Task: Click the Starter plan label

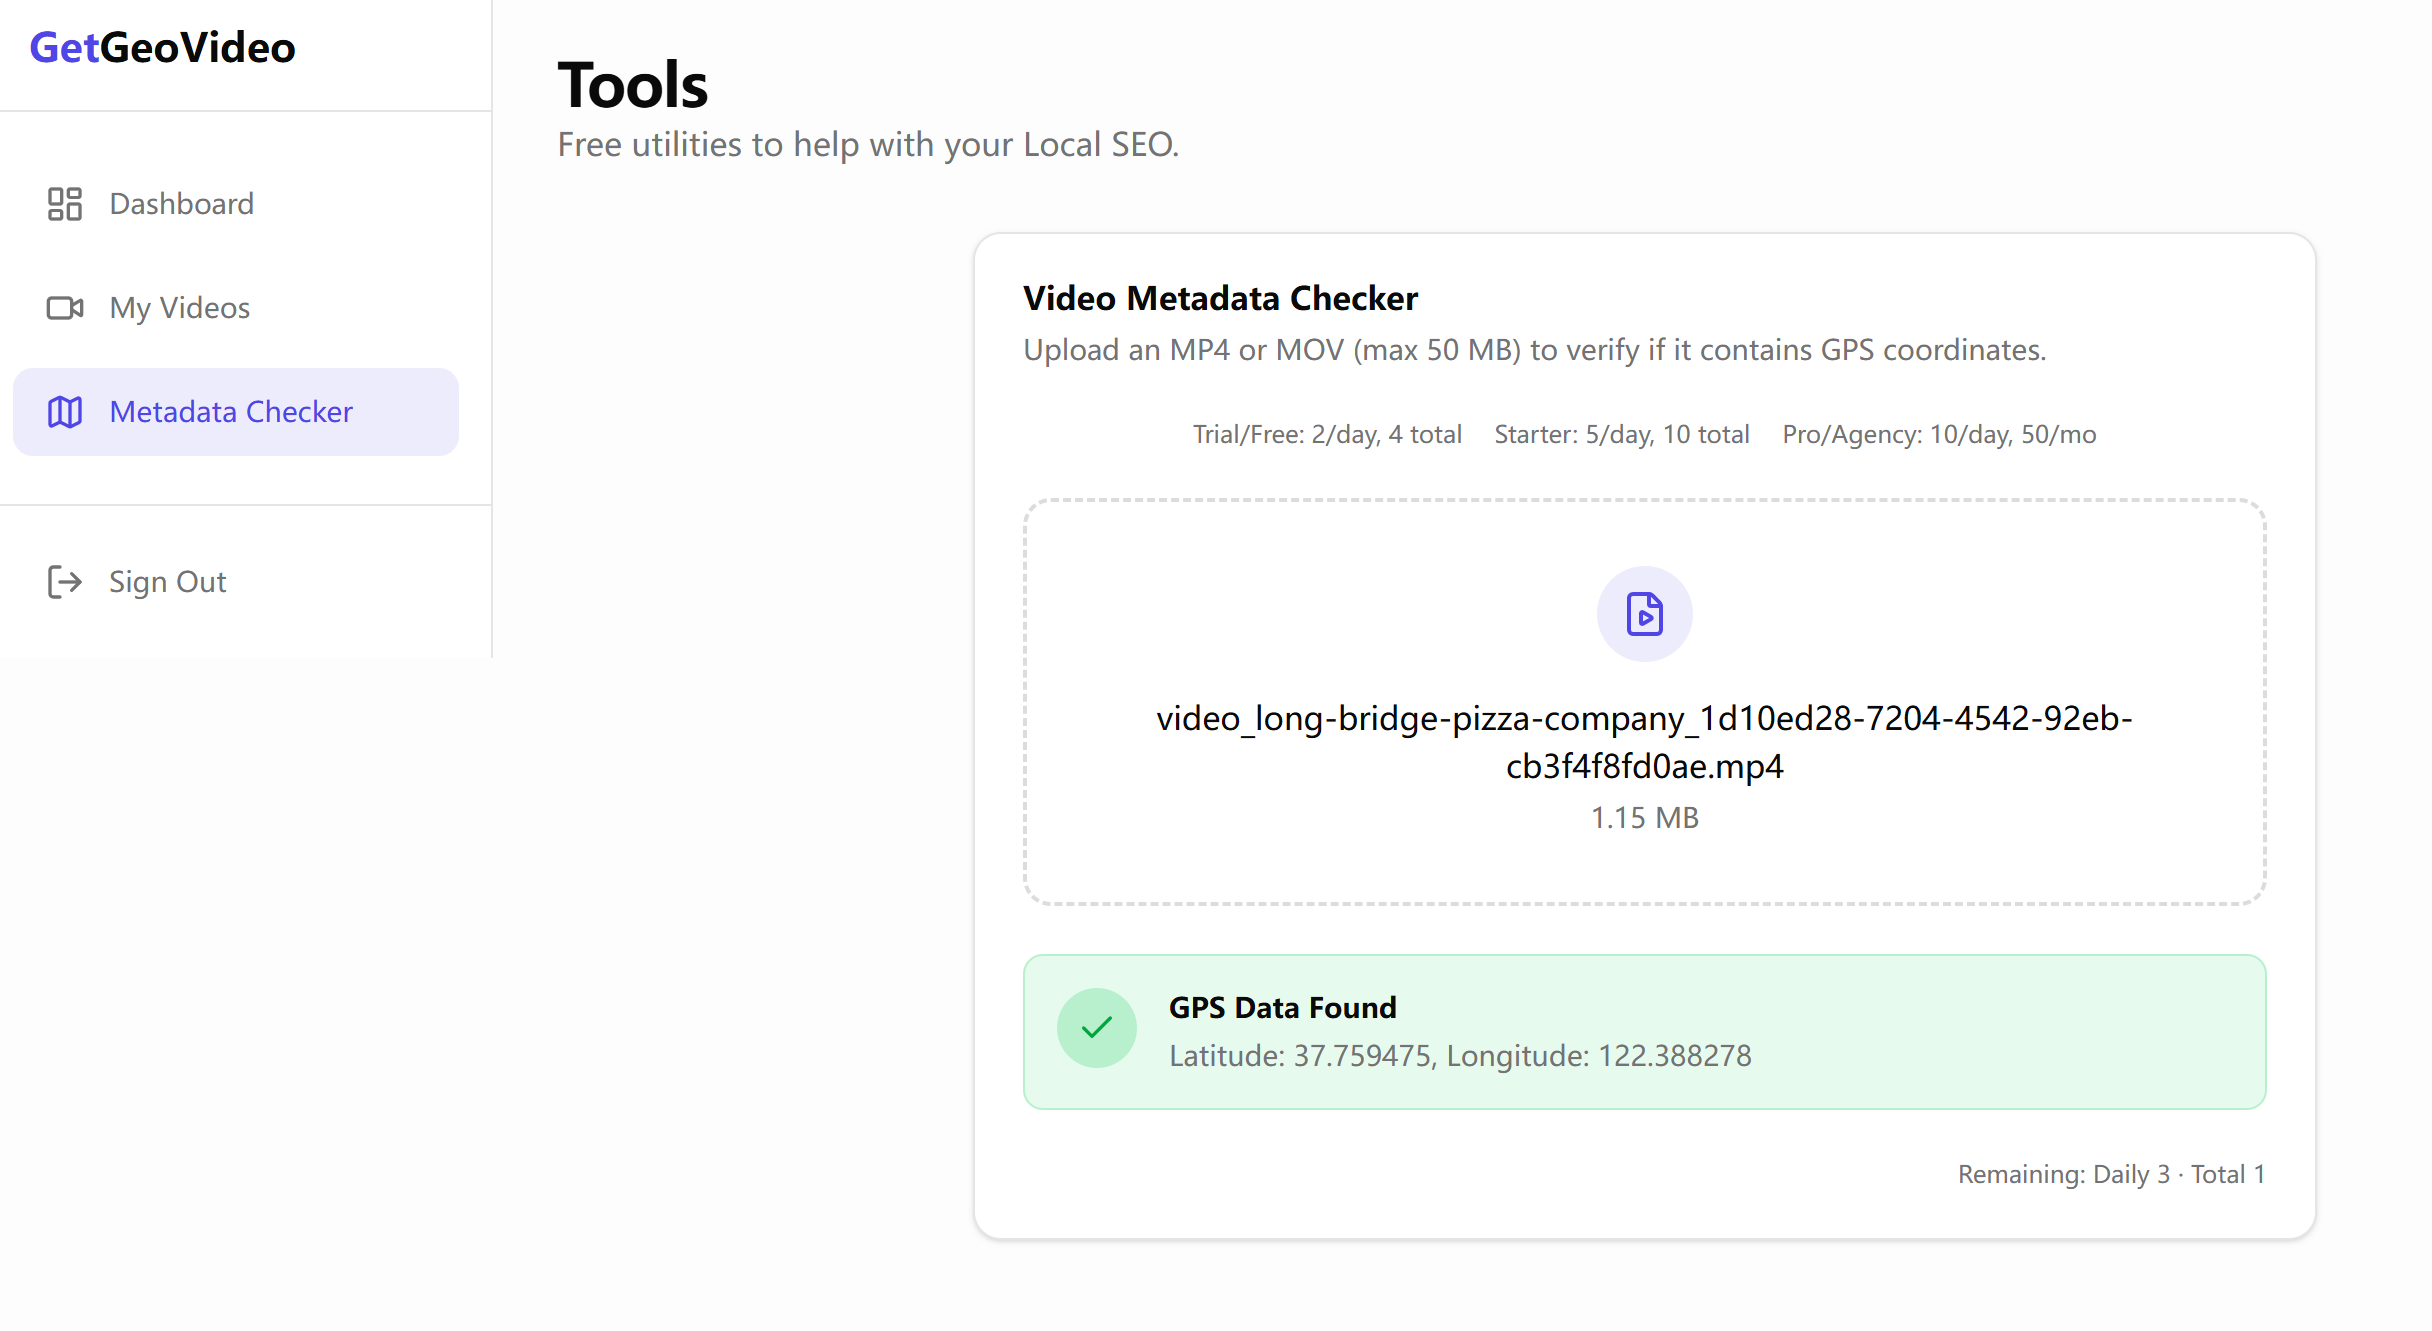Action: 1621,434
